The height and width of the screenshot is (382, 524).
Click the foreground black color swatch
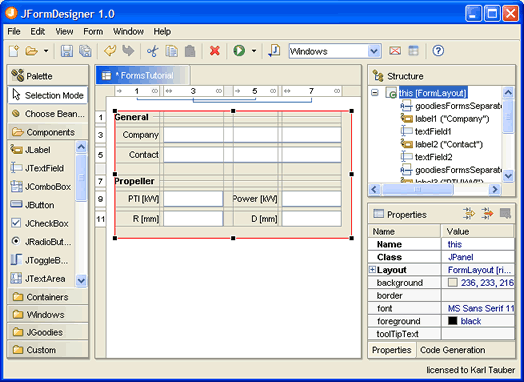452,321
